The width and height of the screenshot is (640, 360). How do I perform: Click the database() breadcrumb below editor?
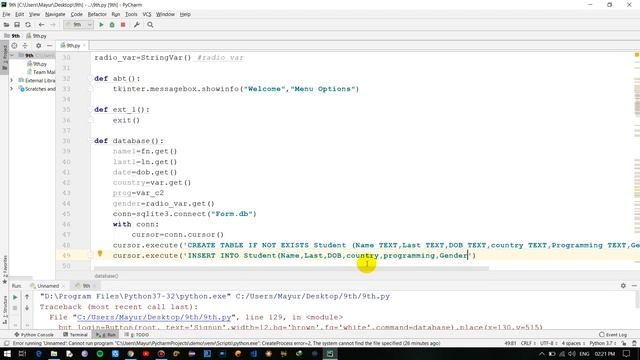coord(106,276)
